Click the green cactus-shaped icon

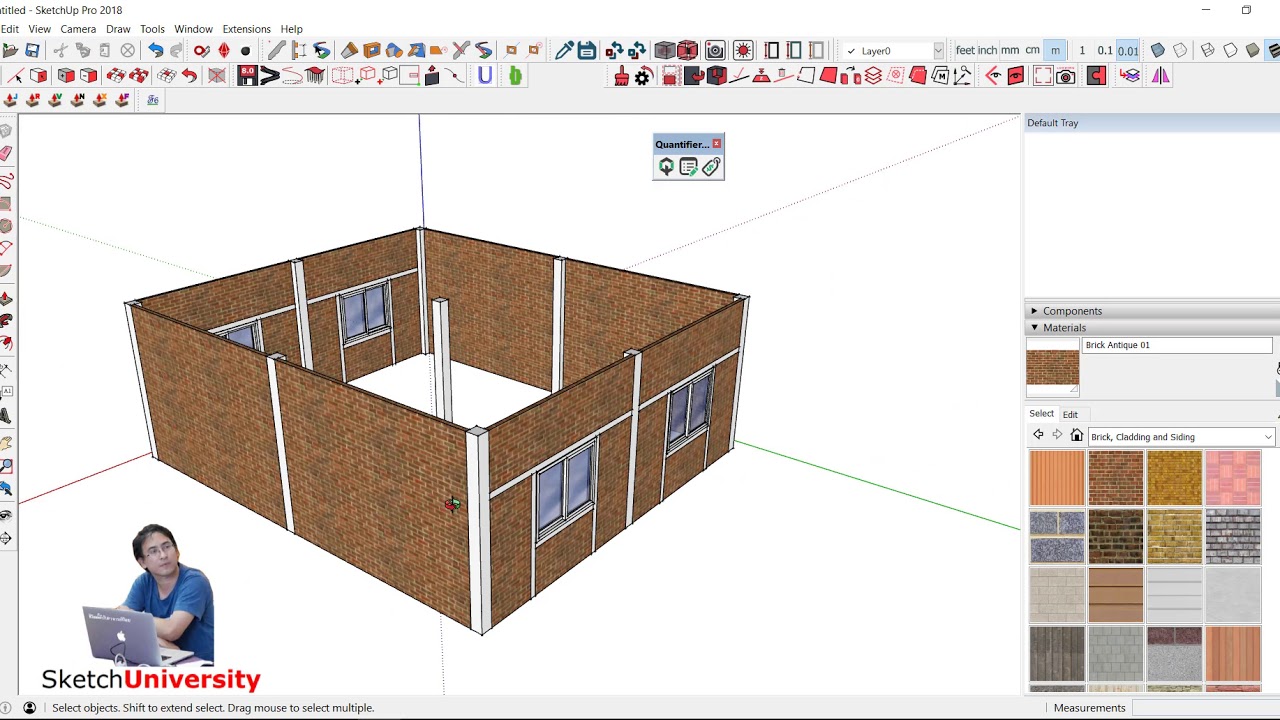tap(515, 76)
